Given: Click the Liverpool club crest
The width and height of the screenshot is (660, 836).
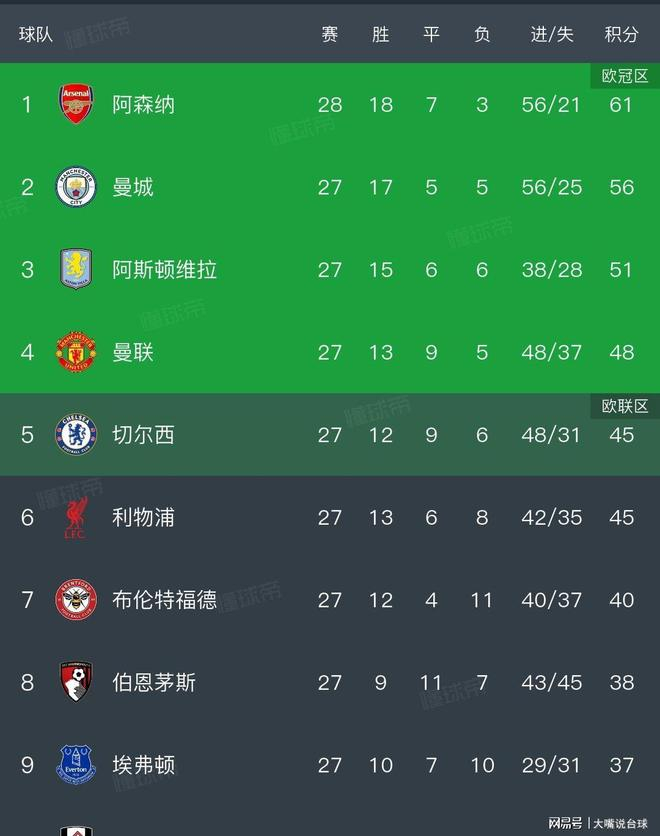Looking at the screenshot, I should pyautogui.click(x=76, y=518).
